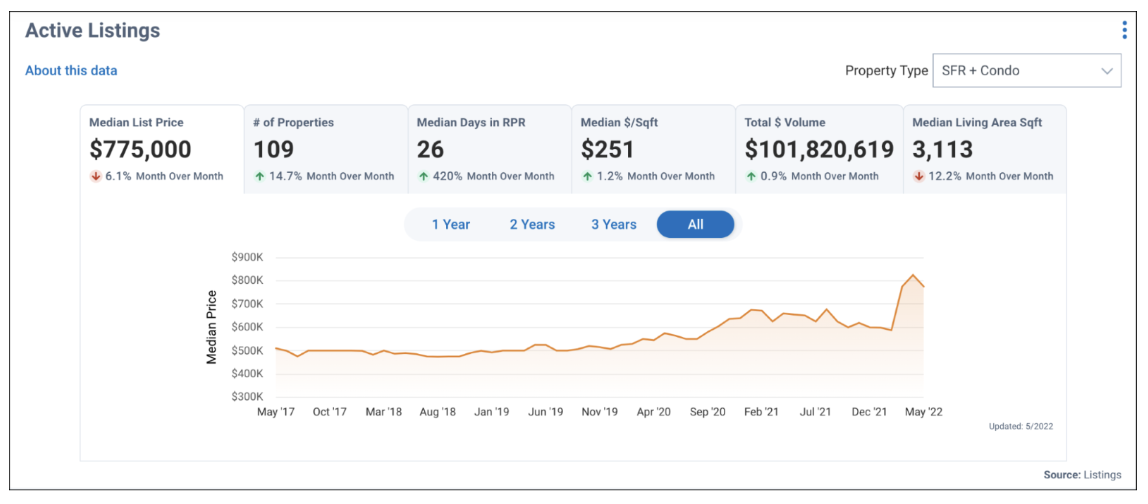Switch to Median Days in RPR tab
The height and width of the screenshot is (504, 1148).
(x=489, y=149)
